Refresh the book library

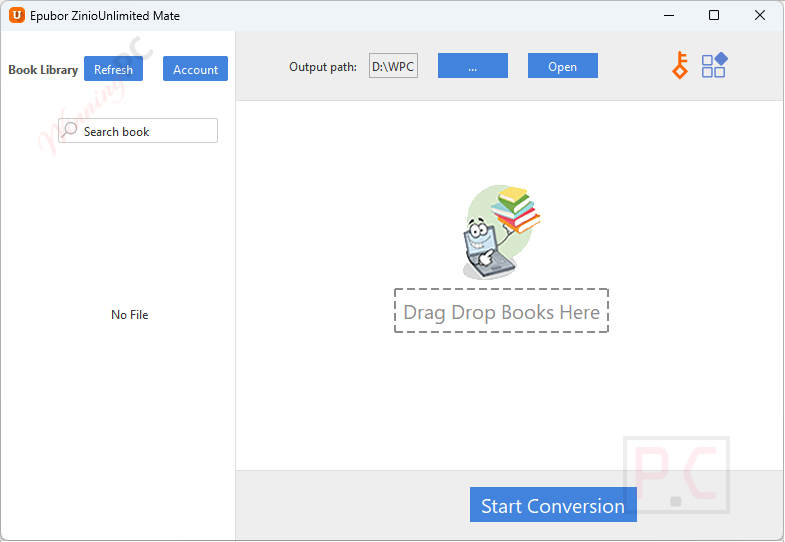[114, 69]
